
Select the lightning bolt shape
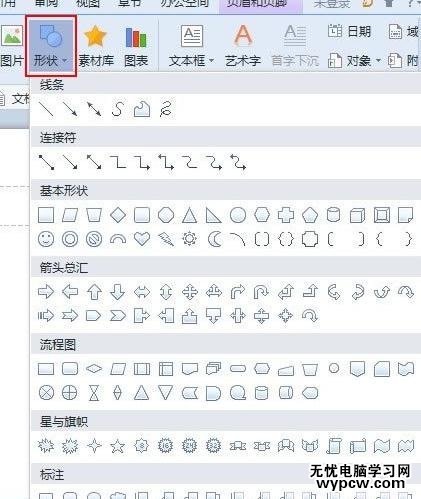(x=166, y=239)
